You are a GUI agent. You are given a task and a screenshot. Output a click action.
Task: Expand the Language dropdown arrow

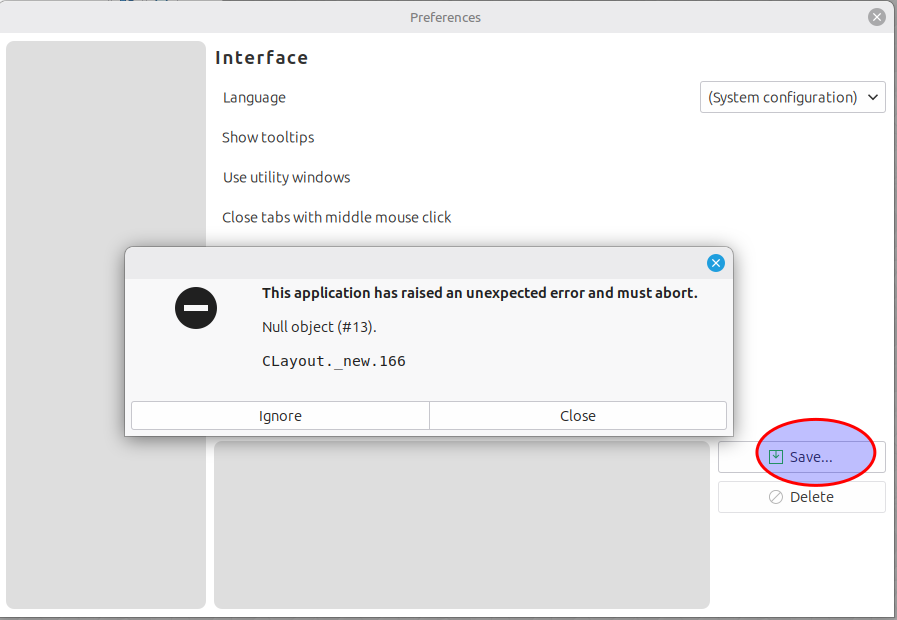pos(873,97)
